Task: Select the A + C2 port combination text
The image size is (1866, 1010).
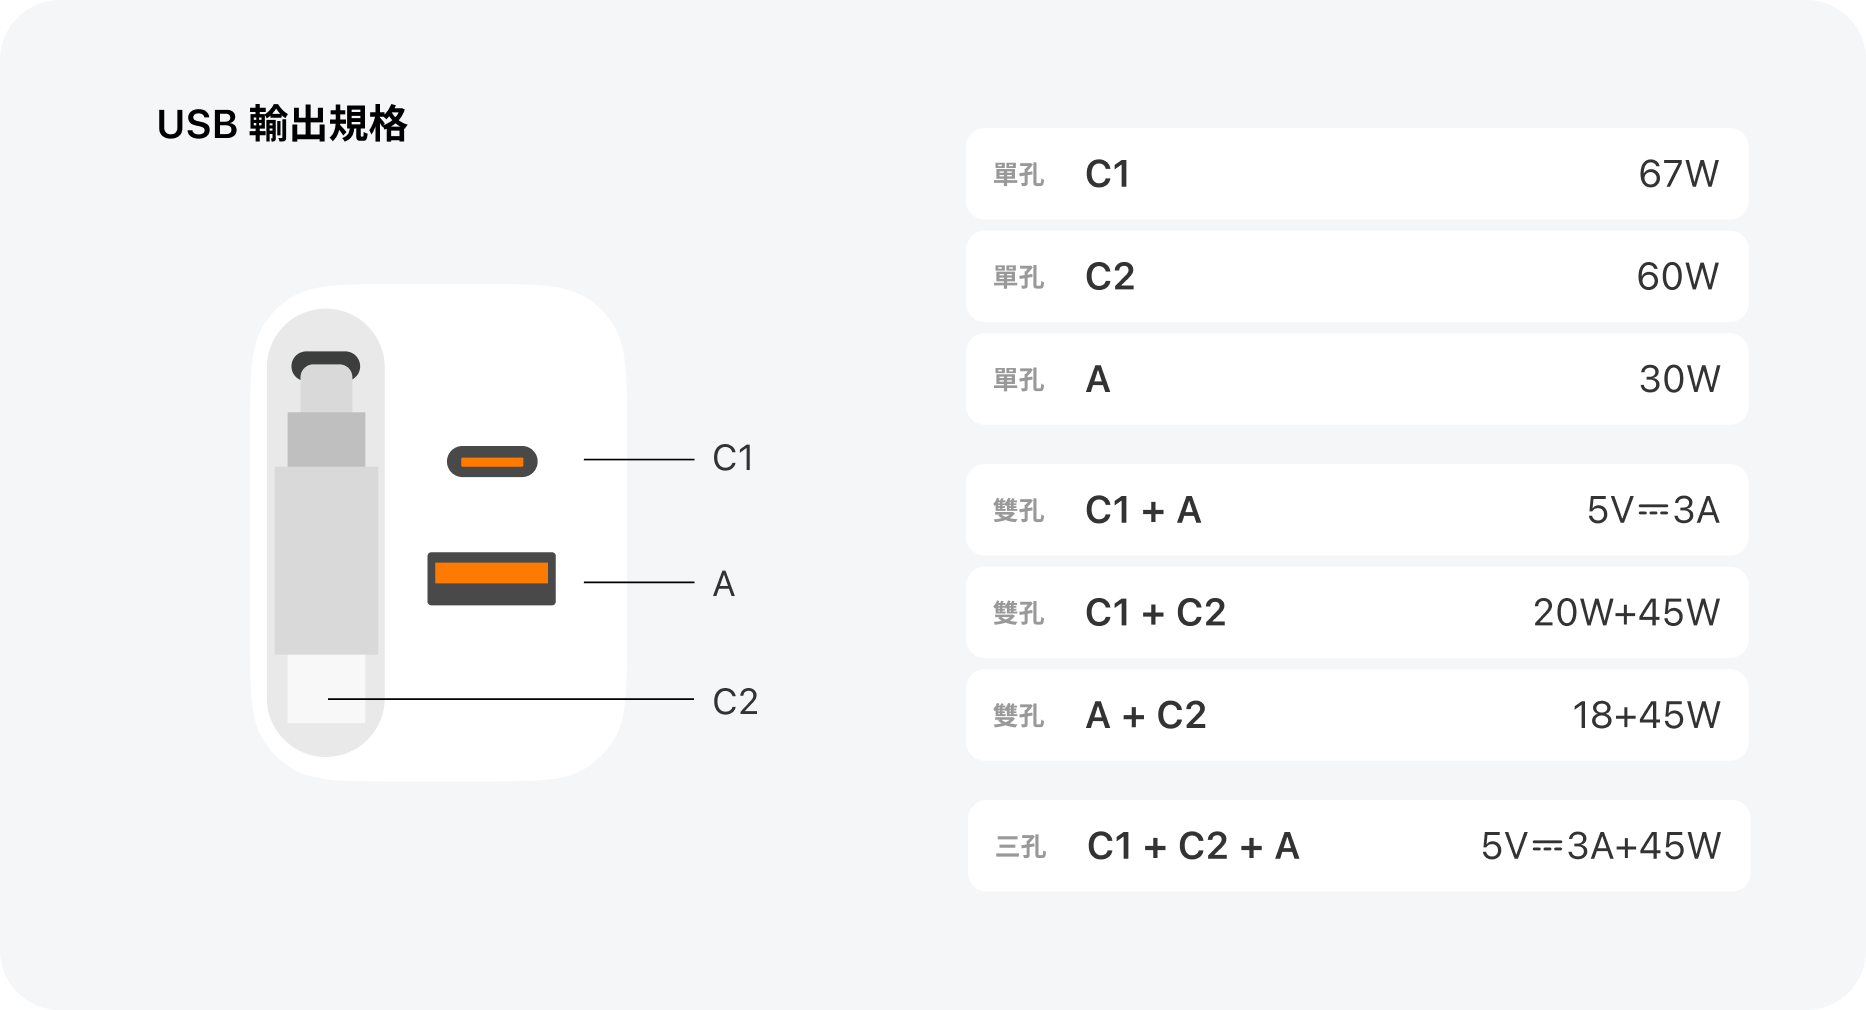Action: click(1146, 716)
